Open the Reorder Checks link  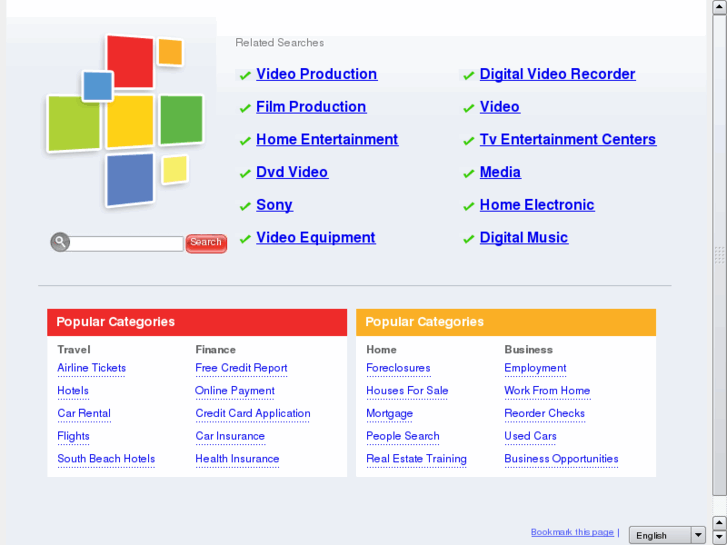pyautogui.click(x=544, y=414)
